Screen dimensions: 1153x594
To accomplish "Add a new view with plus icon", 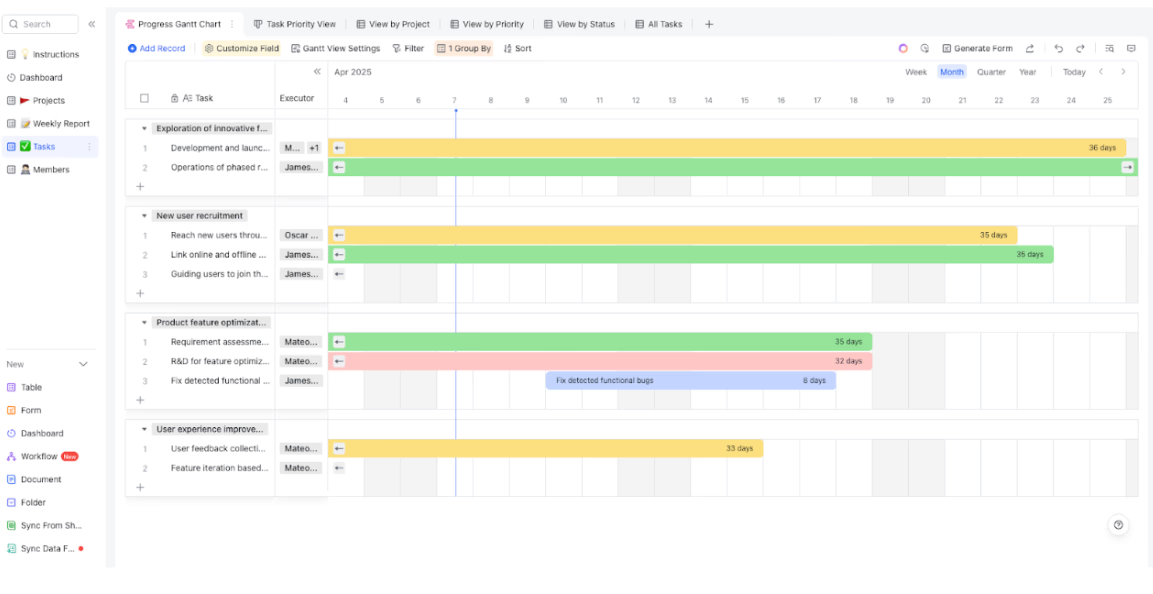I will 709,24.
